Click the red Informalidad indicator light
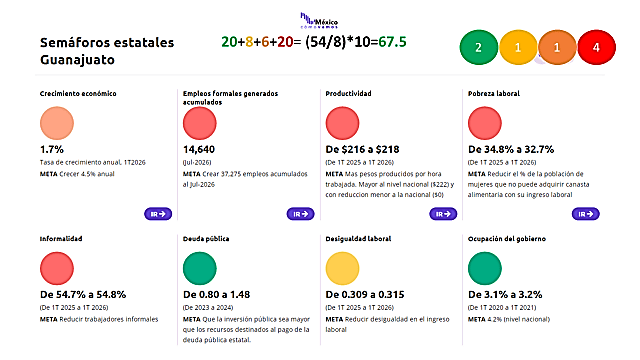 click(x=57, y=269)
